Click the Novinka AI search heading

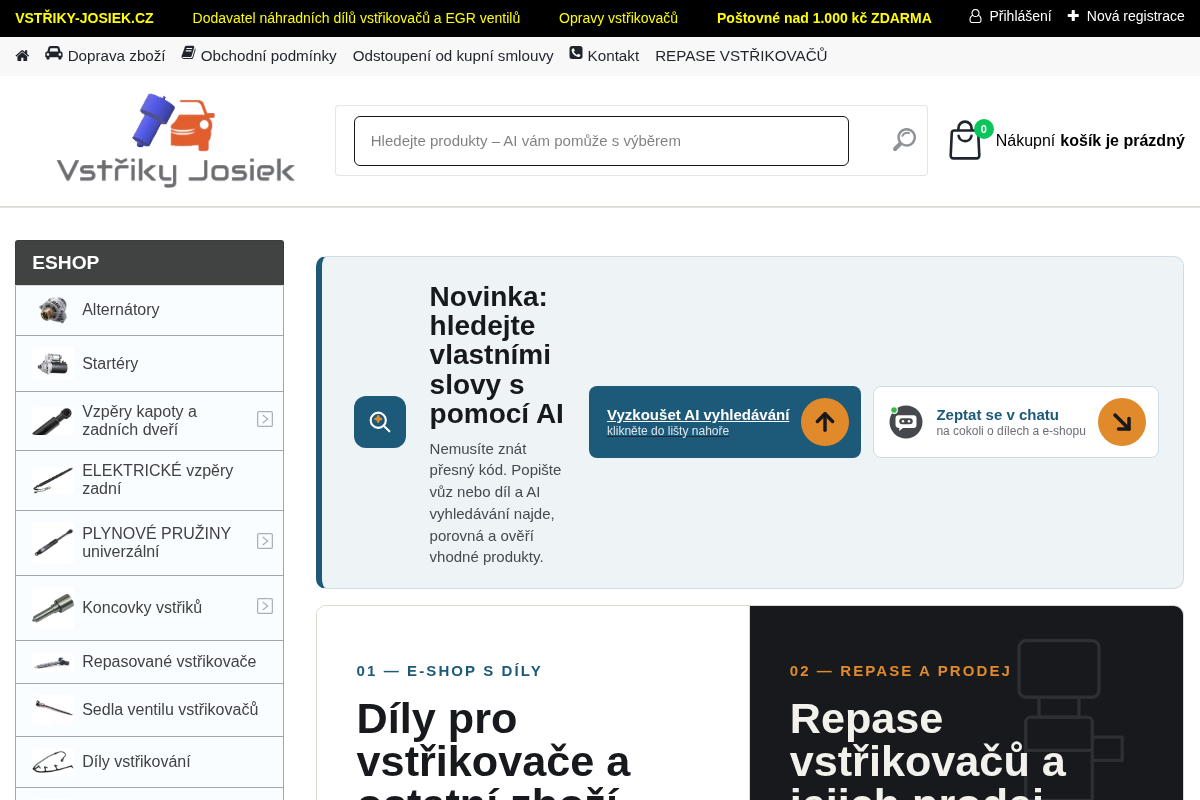[x=497, y=355]
